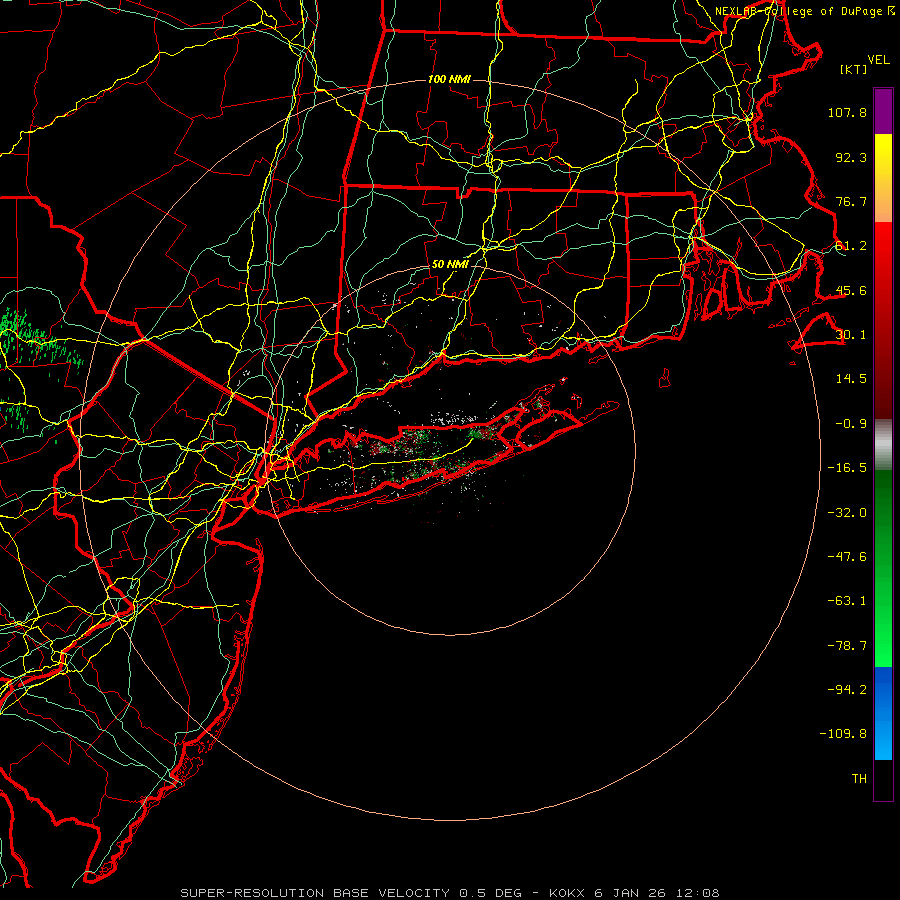Viewport: 900px width, 900px height.
Task: Click the TH legend label
Action: coord(859,779)
